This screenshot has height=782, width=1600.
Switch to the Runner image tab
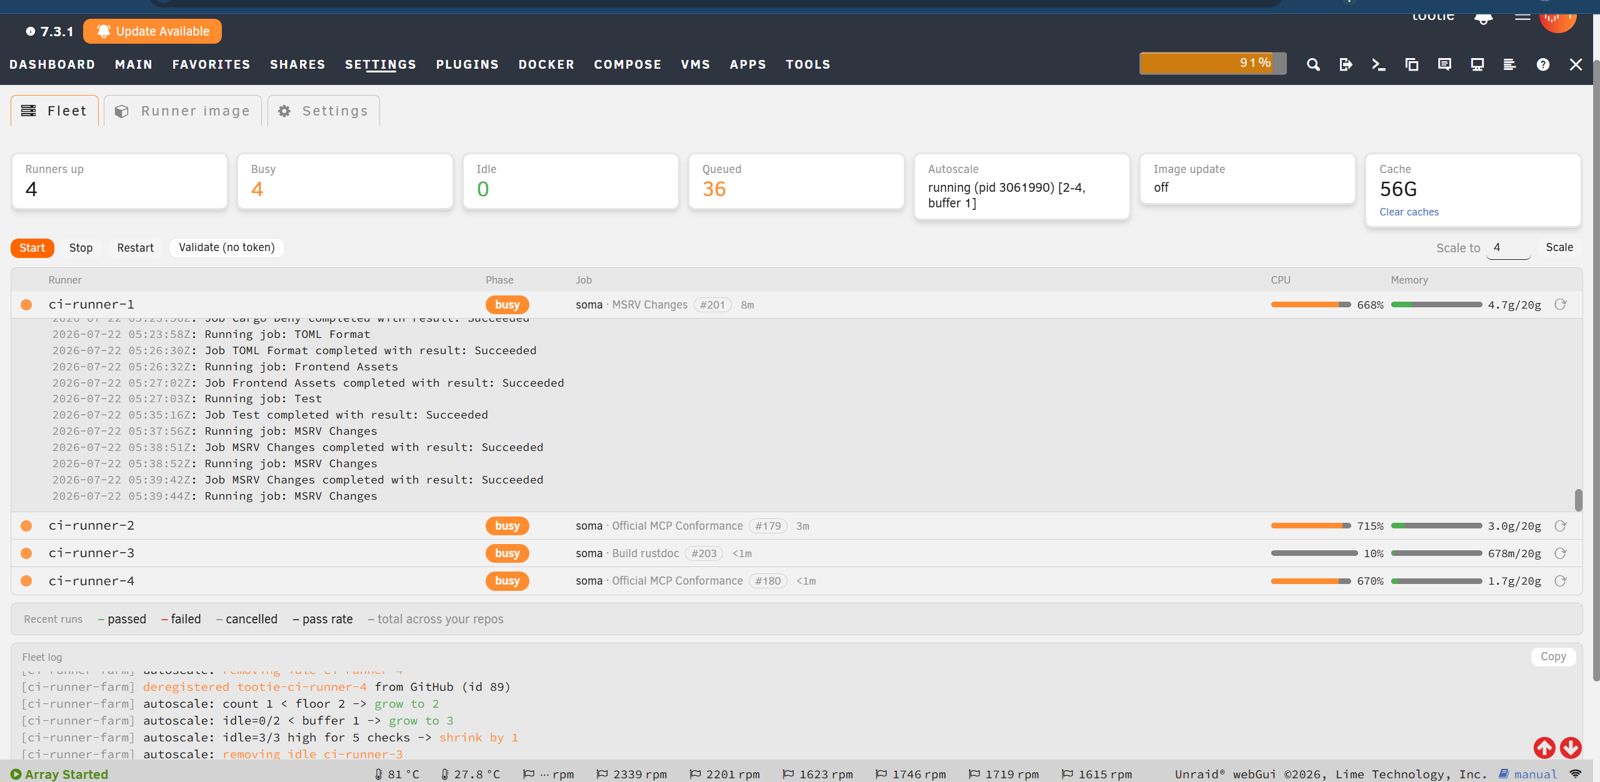(183, 111)
